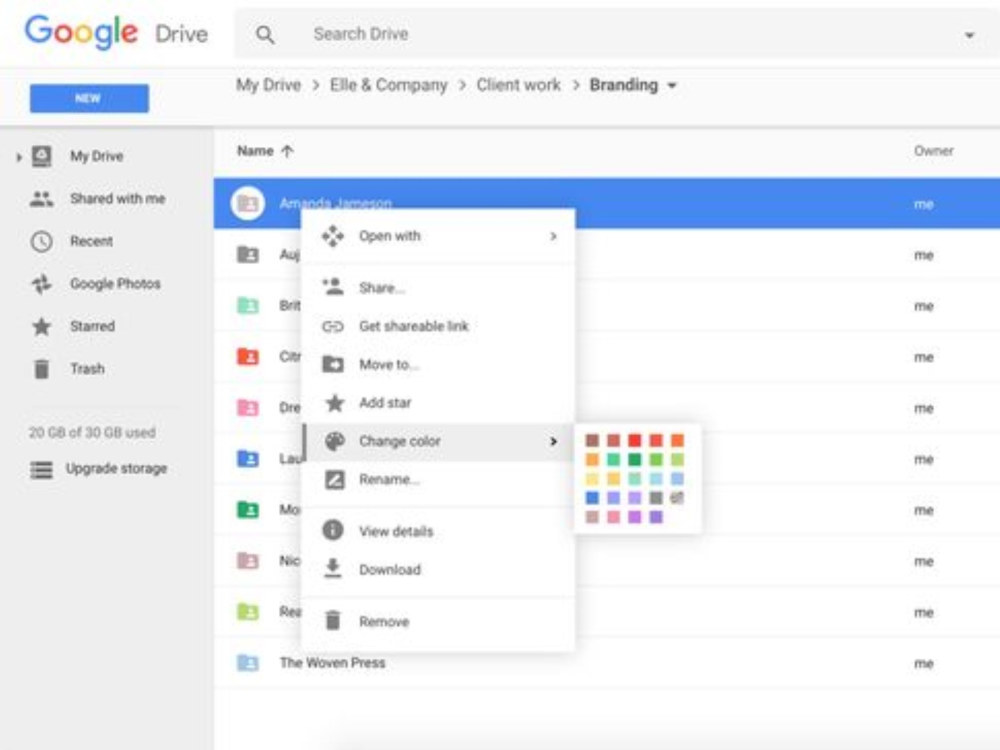The width and height of the screenshot is (1000, 750).
Task: Pick the gray color swatch
Action: click(656, 497)
